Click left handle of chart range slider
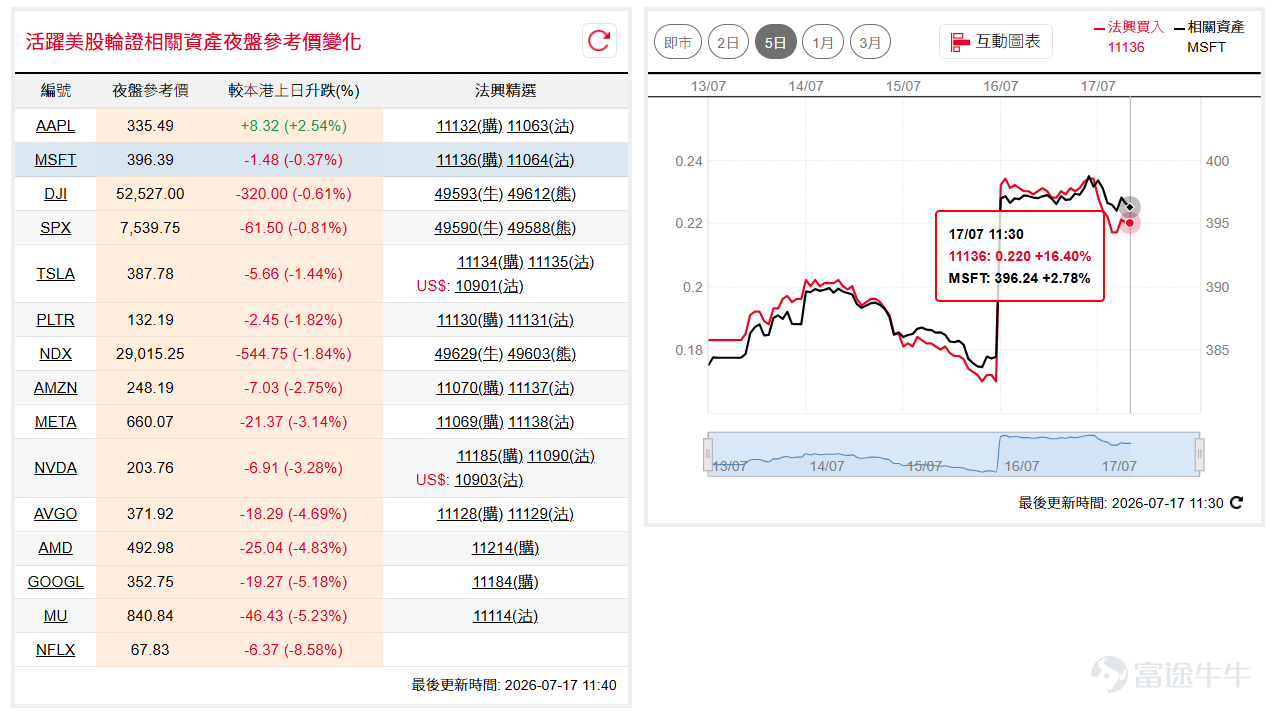This screenshot has height=711, width=1271. [x=707, y=454]
